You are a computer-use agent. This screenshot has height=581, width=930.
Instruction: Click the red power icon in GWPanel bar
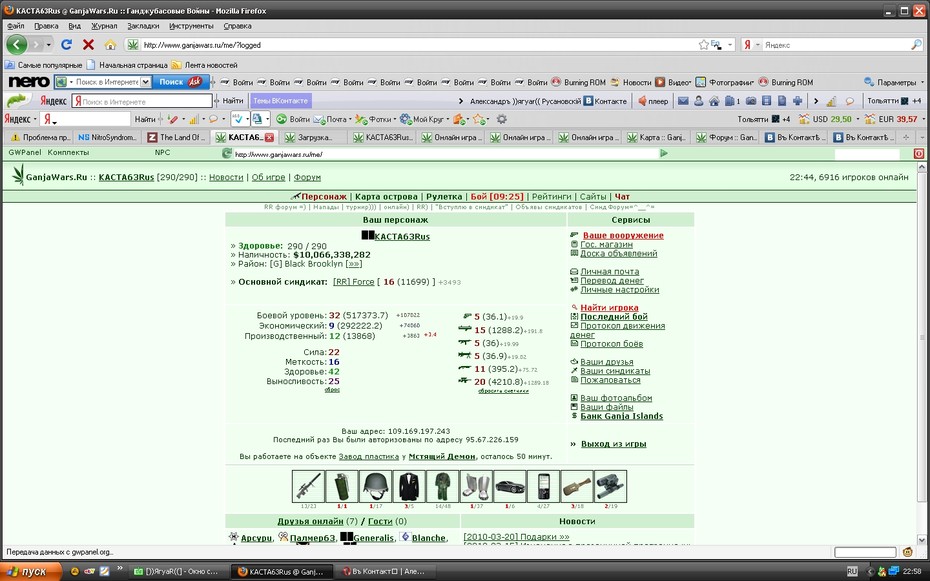(x=919, y=154)
